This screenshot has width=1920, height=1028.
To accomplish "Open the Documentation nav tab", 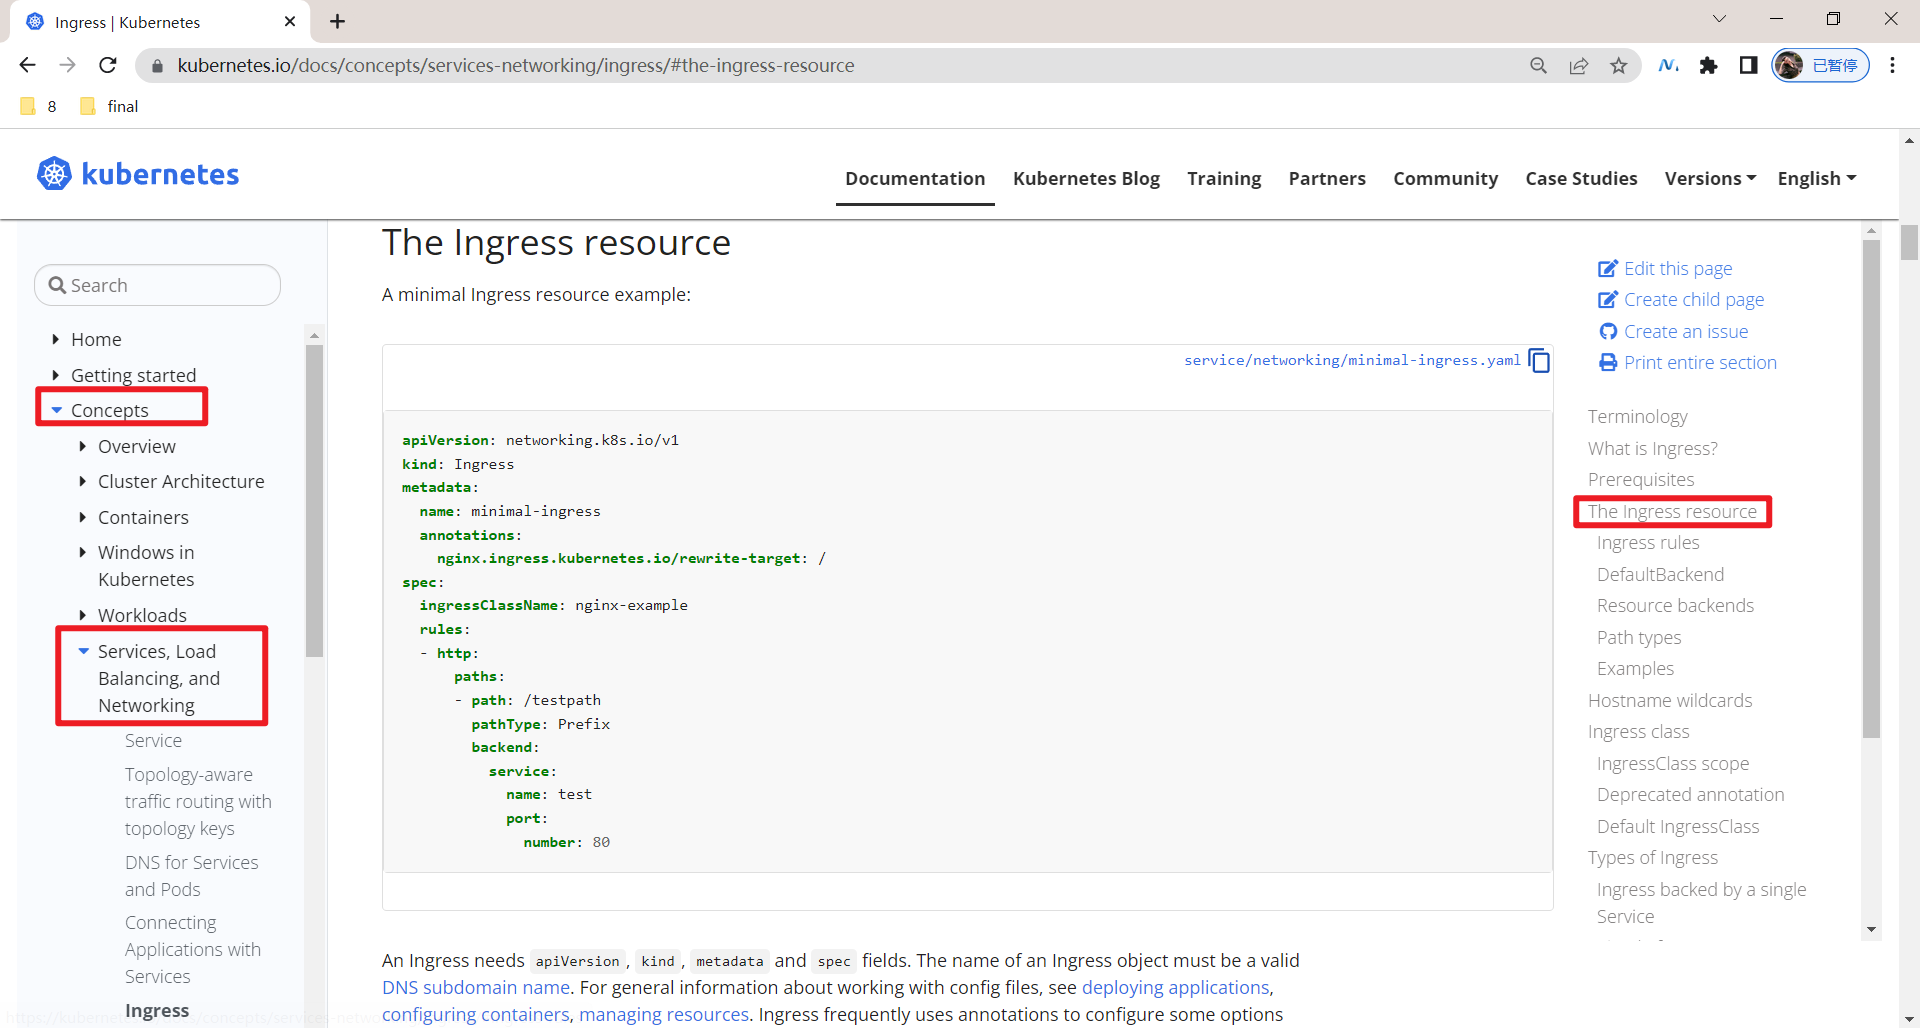I will (915, 178).
